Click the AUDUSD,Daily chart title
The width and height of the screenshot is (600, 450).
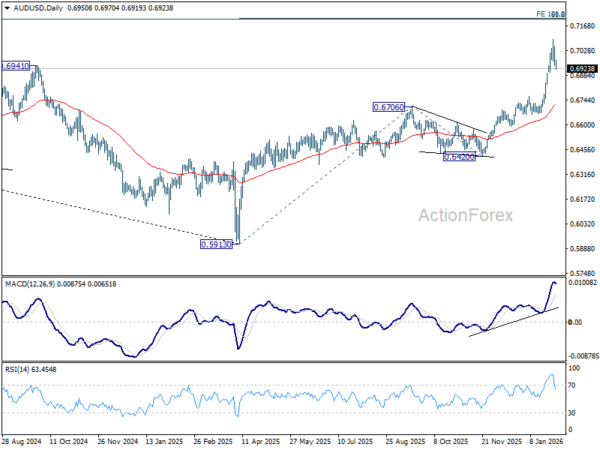(38, 8)
